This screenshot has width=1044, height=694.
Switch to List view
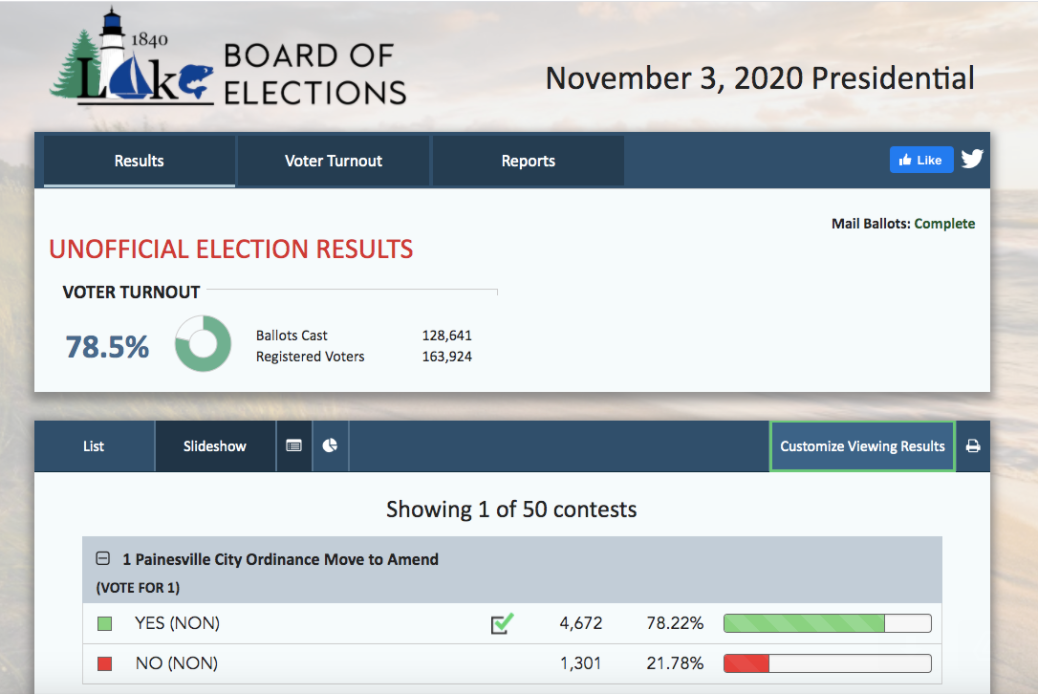point(94,446)
